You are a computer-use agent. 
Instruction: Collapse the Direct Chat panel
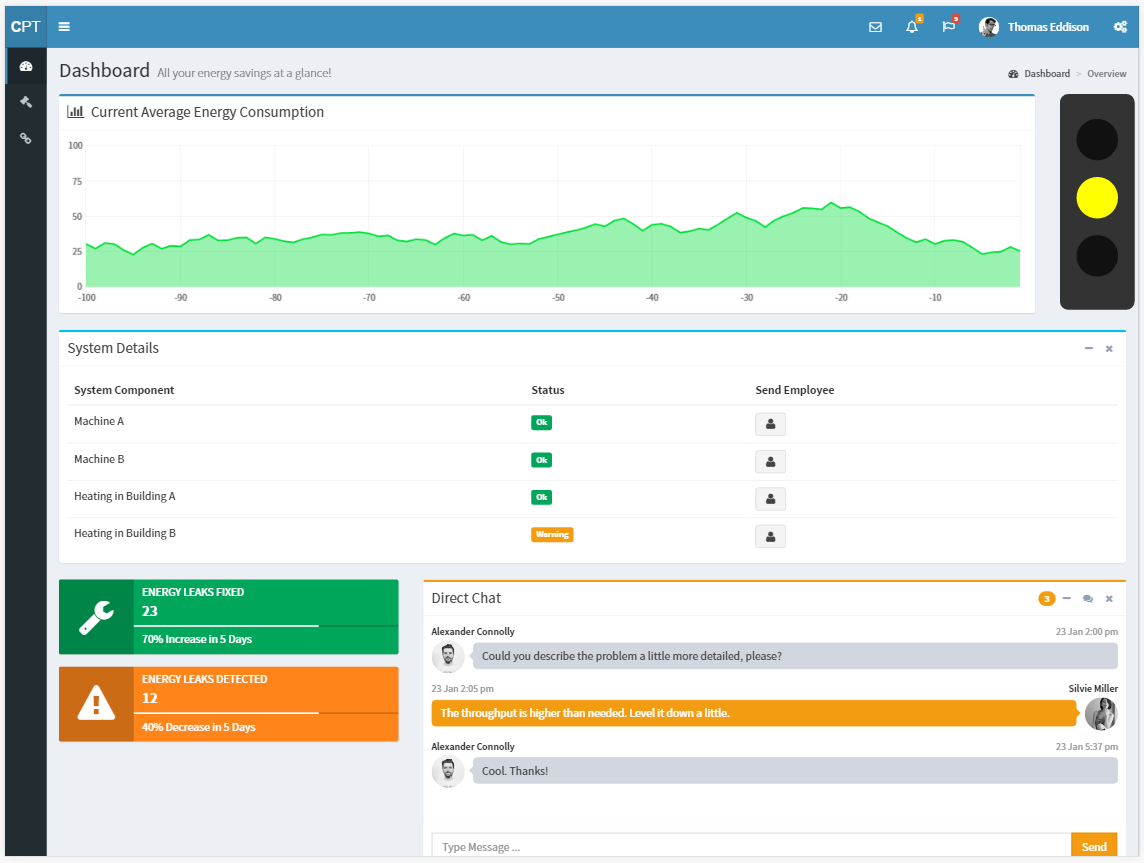tap(1067, 599)
